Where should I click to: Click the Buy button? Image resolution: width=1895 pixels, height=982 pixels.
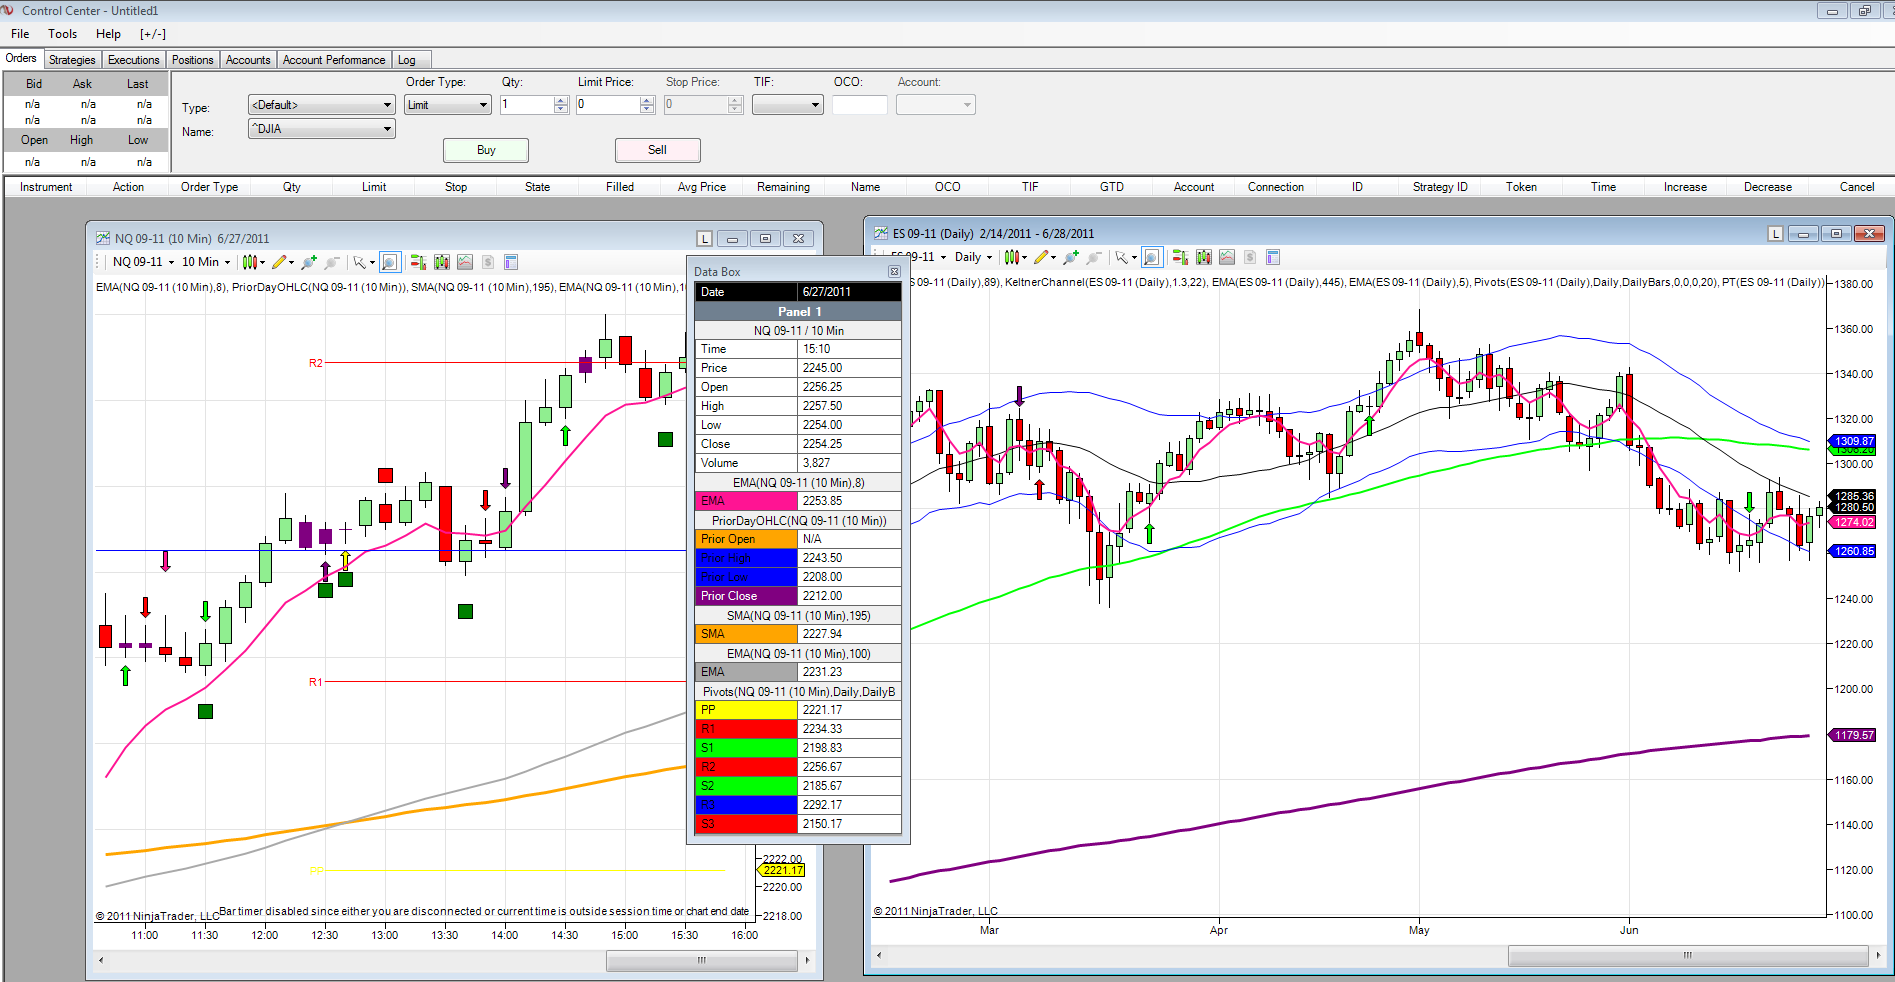click(486, 150)
